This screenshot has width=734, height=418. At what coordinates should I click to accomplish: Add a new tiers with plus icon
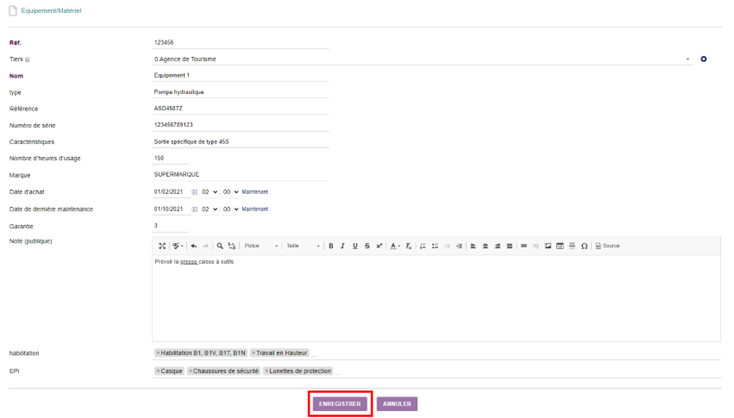[704, 59]
